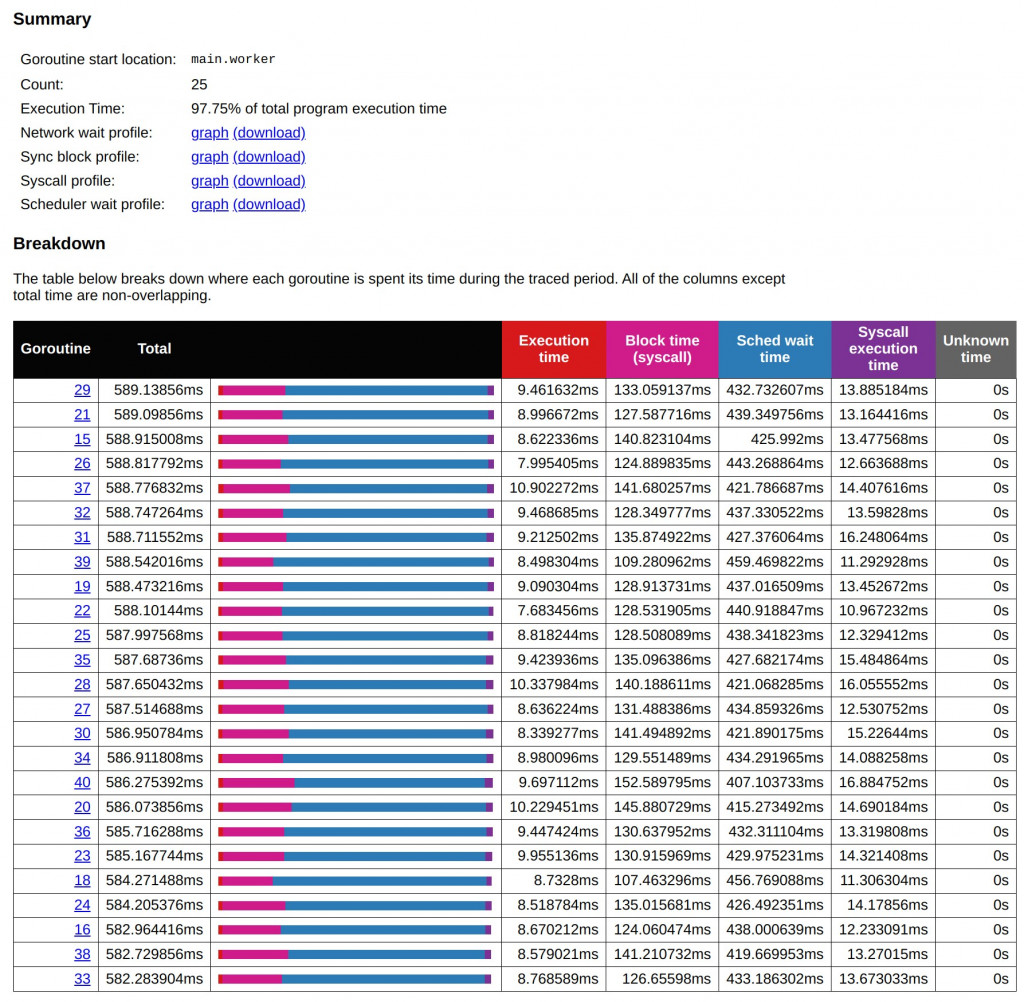This screenshot has height=1002, width=1024.
Task: Click the blue Sched wait time header
Action: [774, 349]
